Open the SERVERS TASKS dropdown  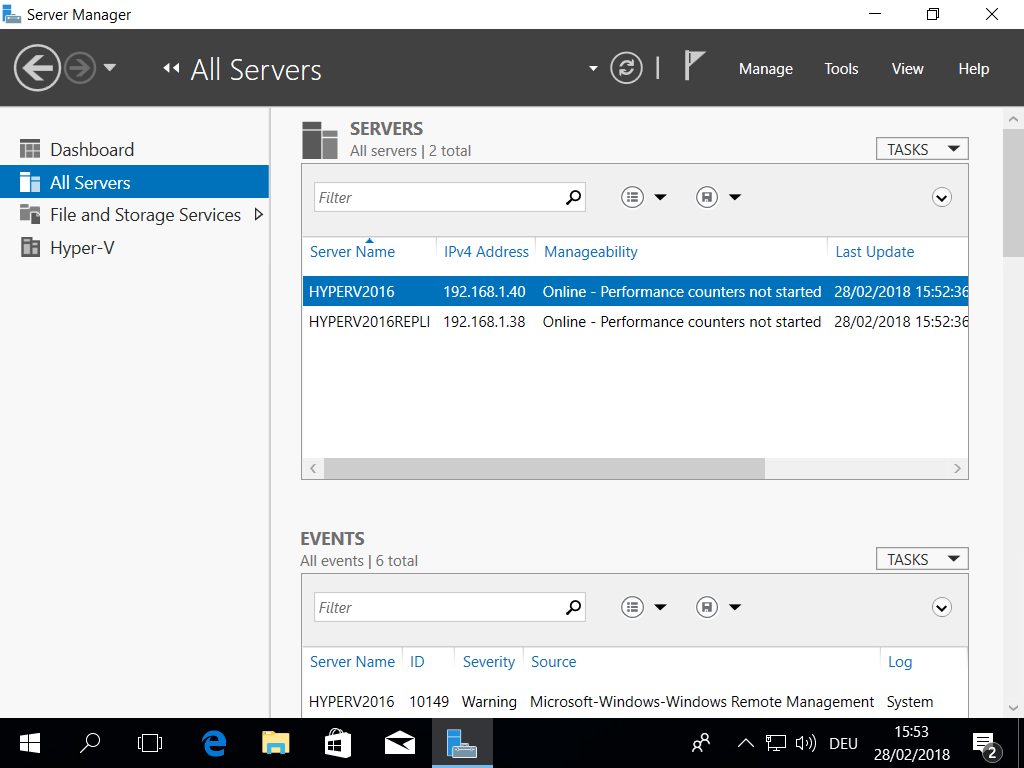click(921, 148)
